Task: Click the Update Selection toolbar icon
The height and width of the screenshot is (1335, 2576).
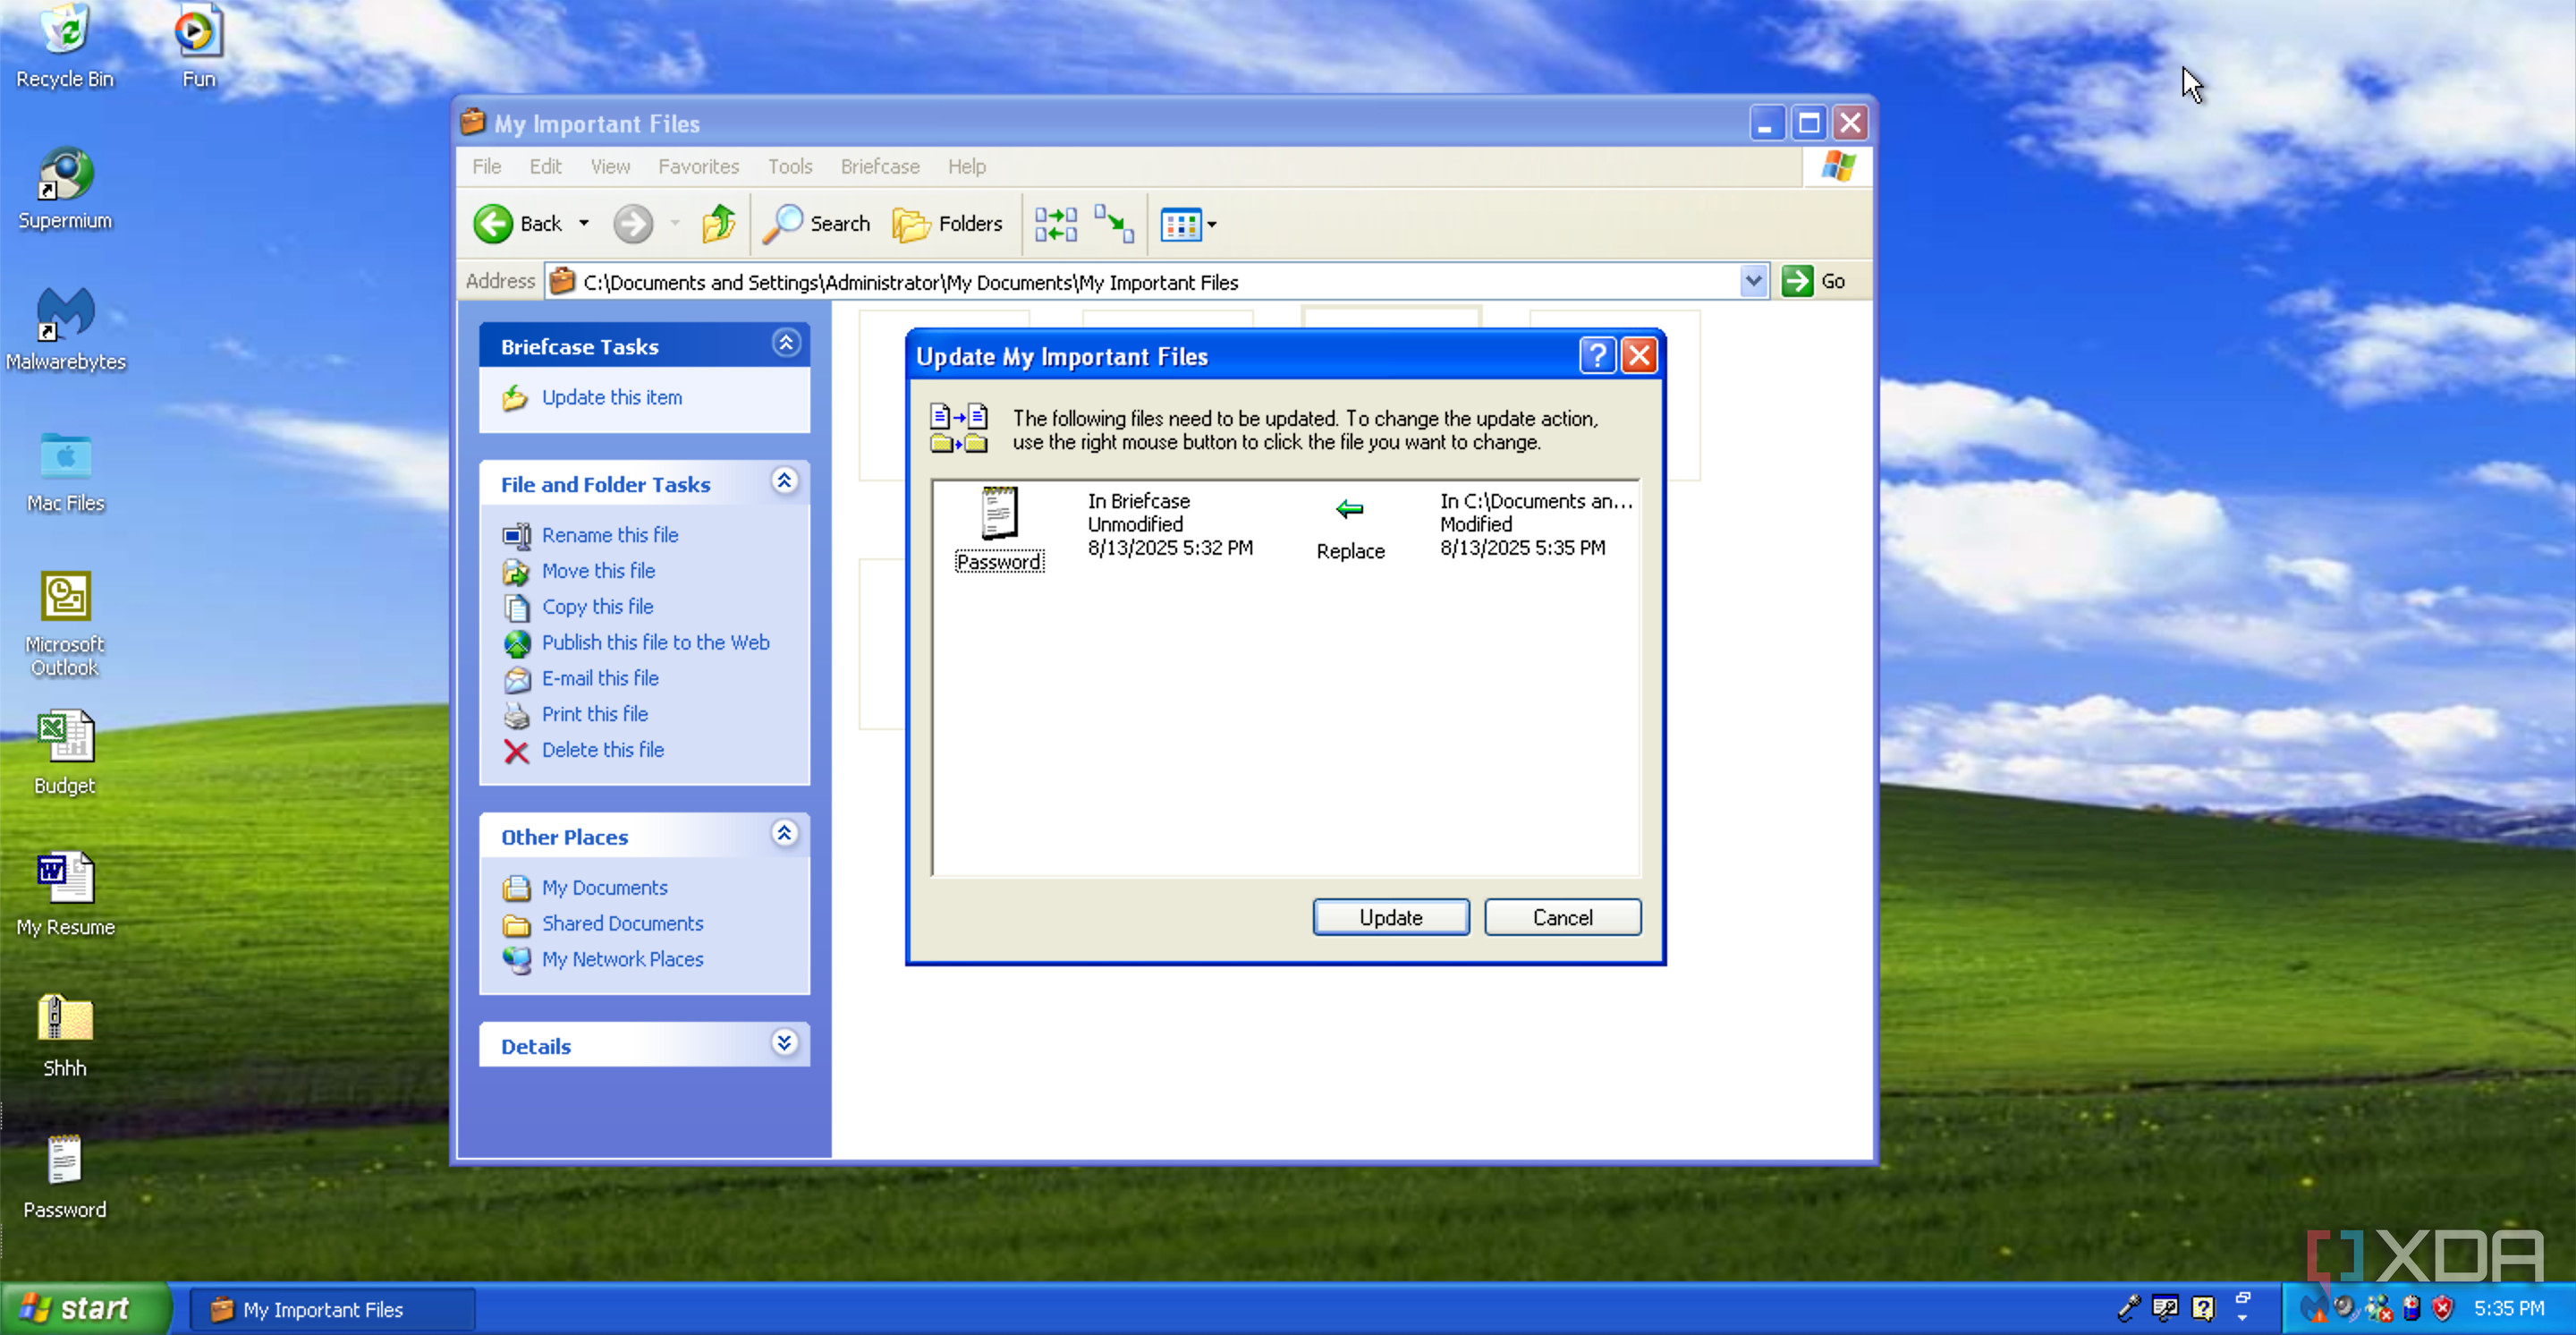Action: click(1112, 223)
